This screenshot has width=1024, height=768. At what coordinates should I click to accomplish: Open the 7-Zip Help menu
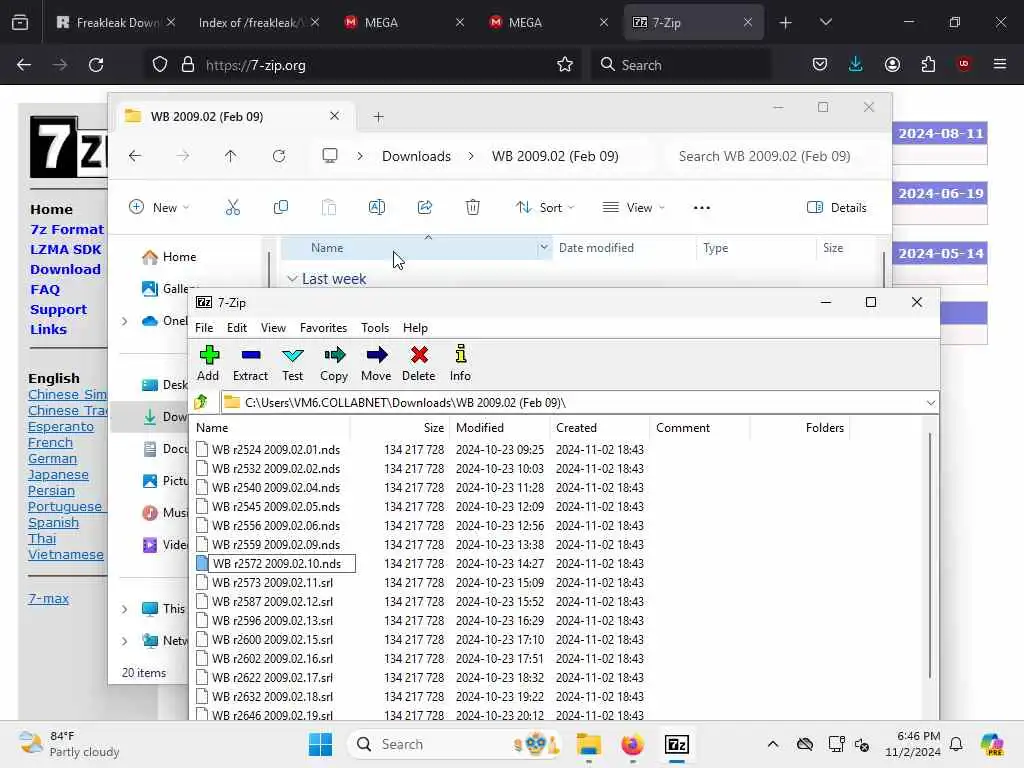click(415, 328)
